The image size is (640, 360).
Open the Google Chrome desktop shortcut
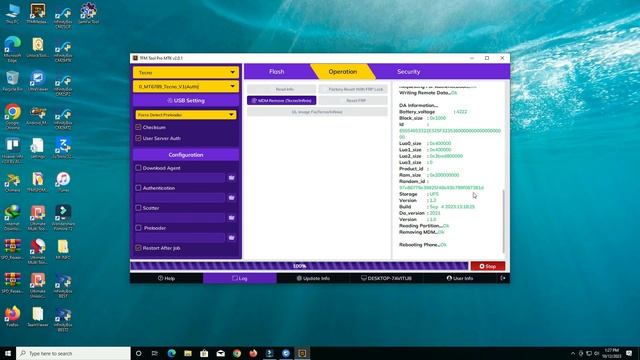point(12,117)
